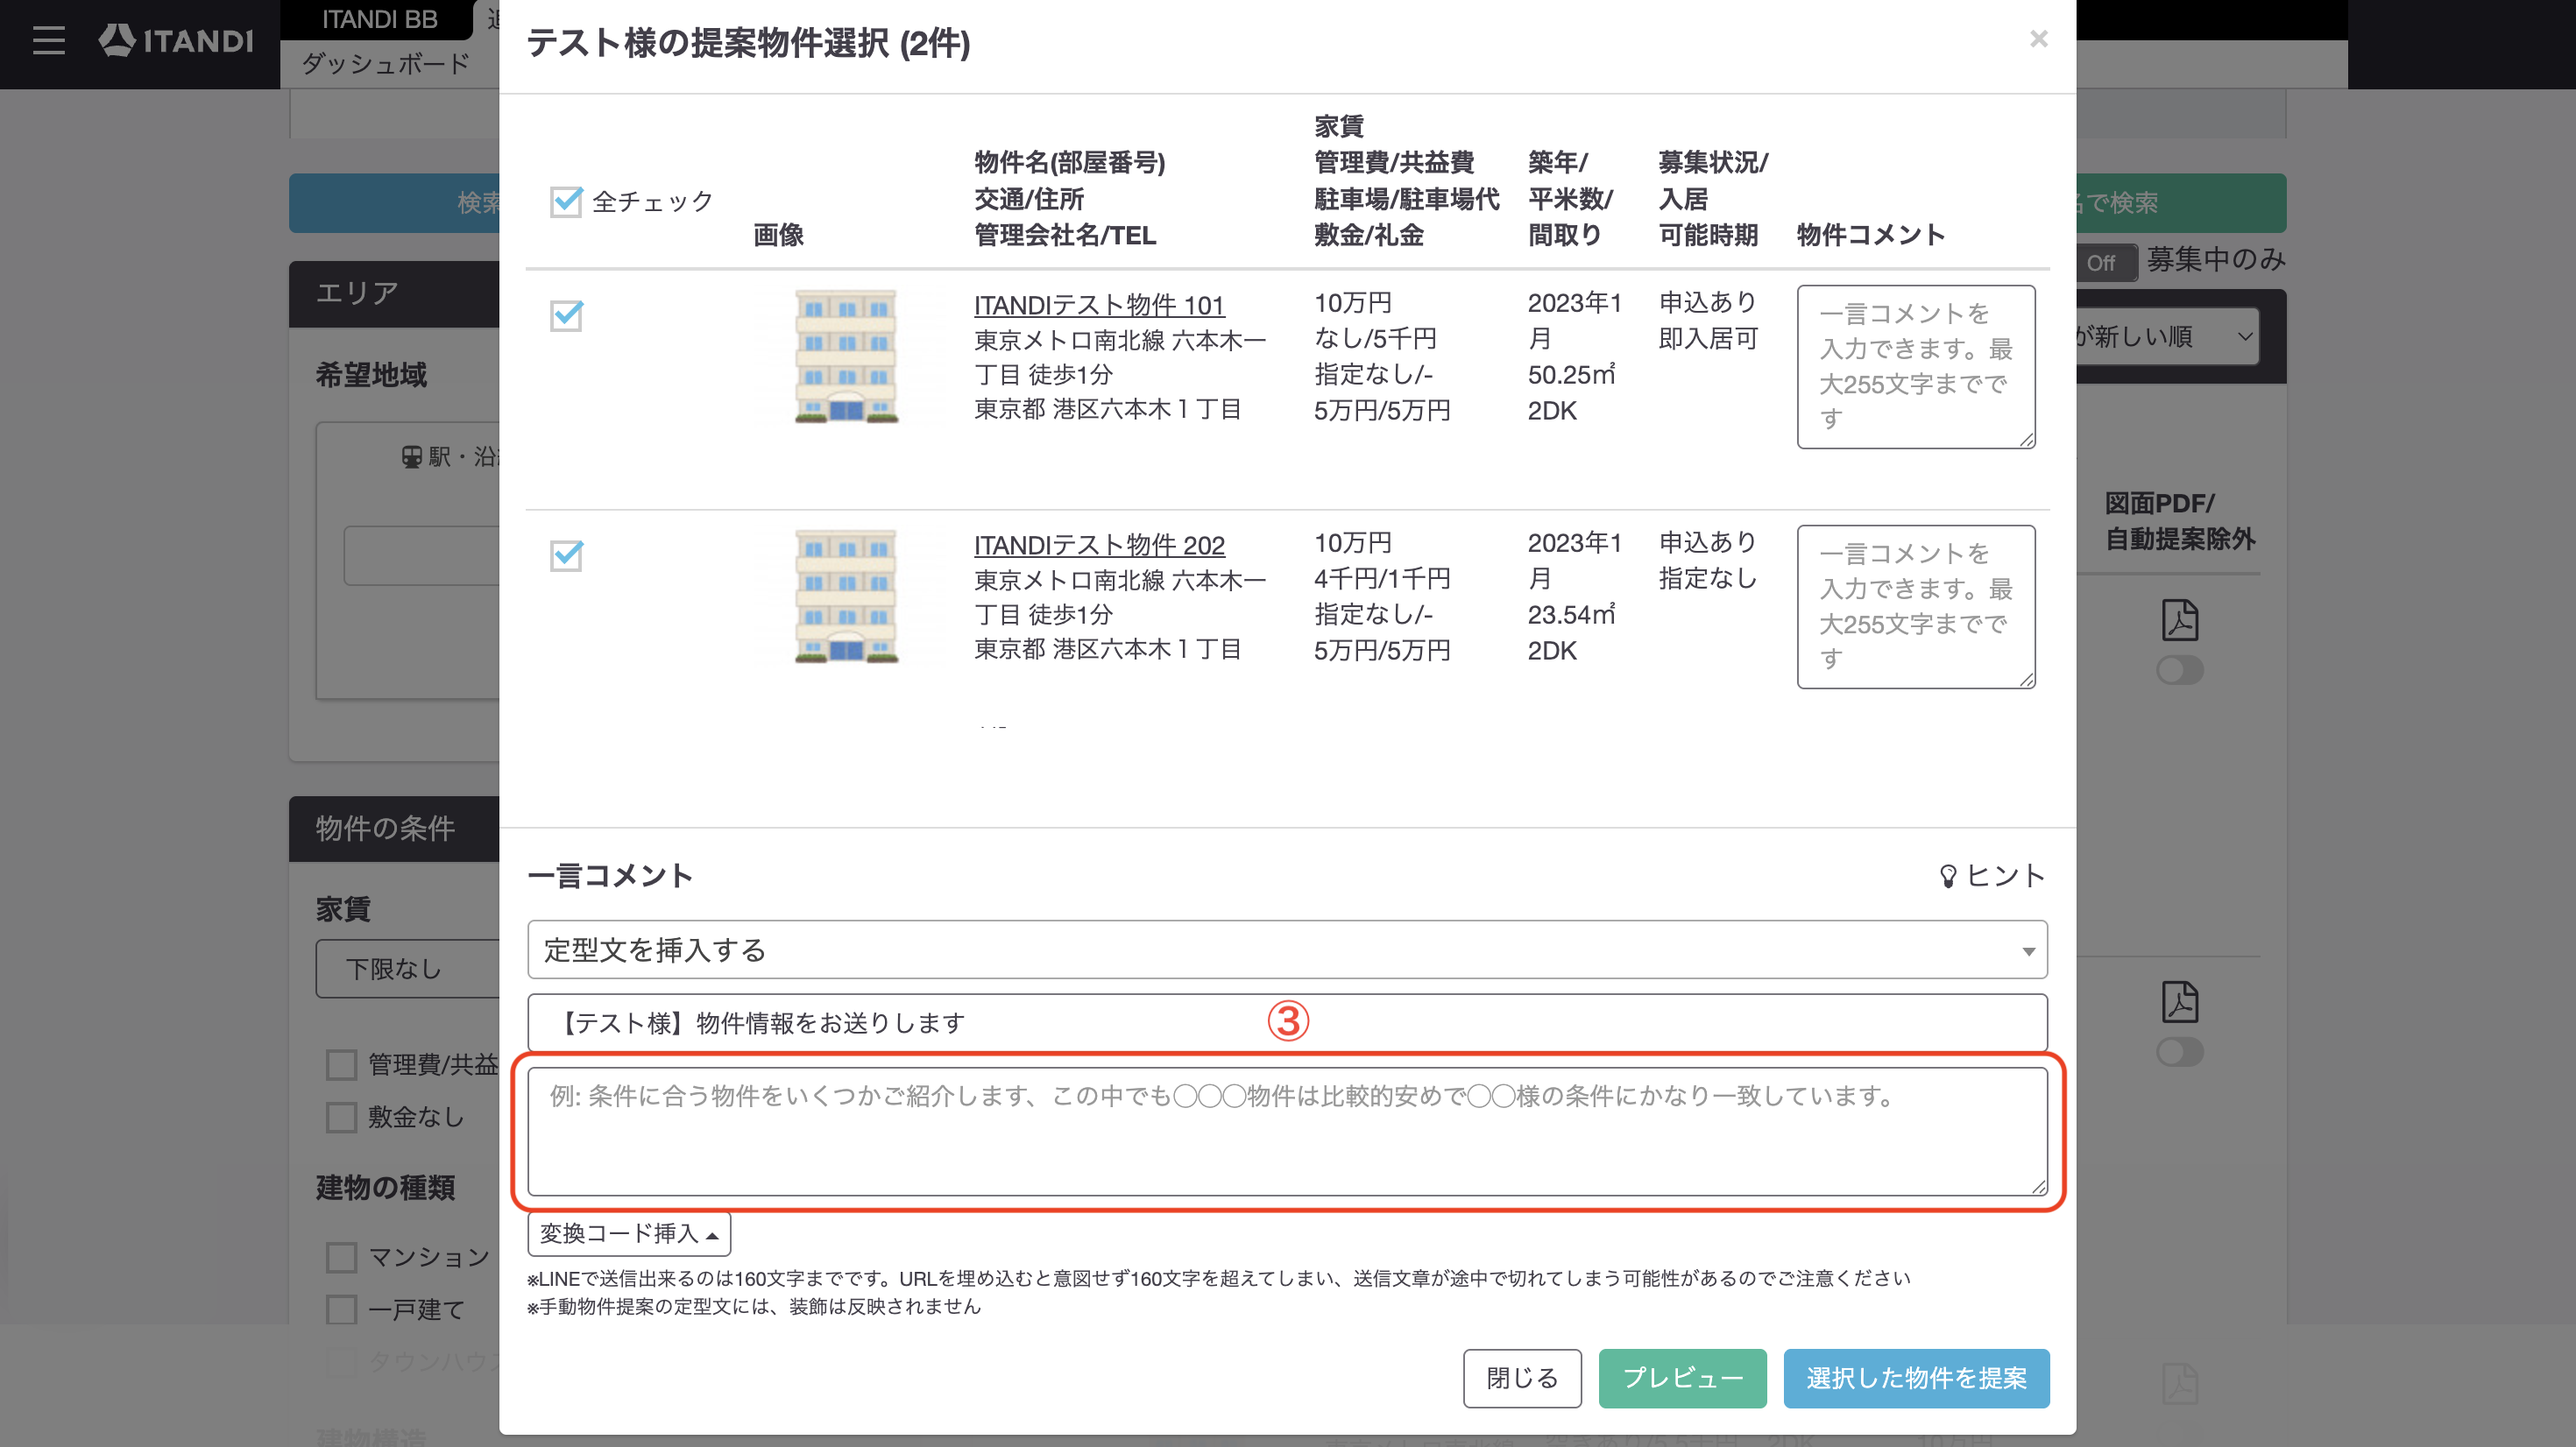Expand the 変換コード挿入 menu
The image size is (2576, 1447).
coord(629,1234)
